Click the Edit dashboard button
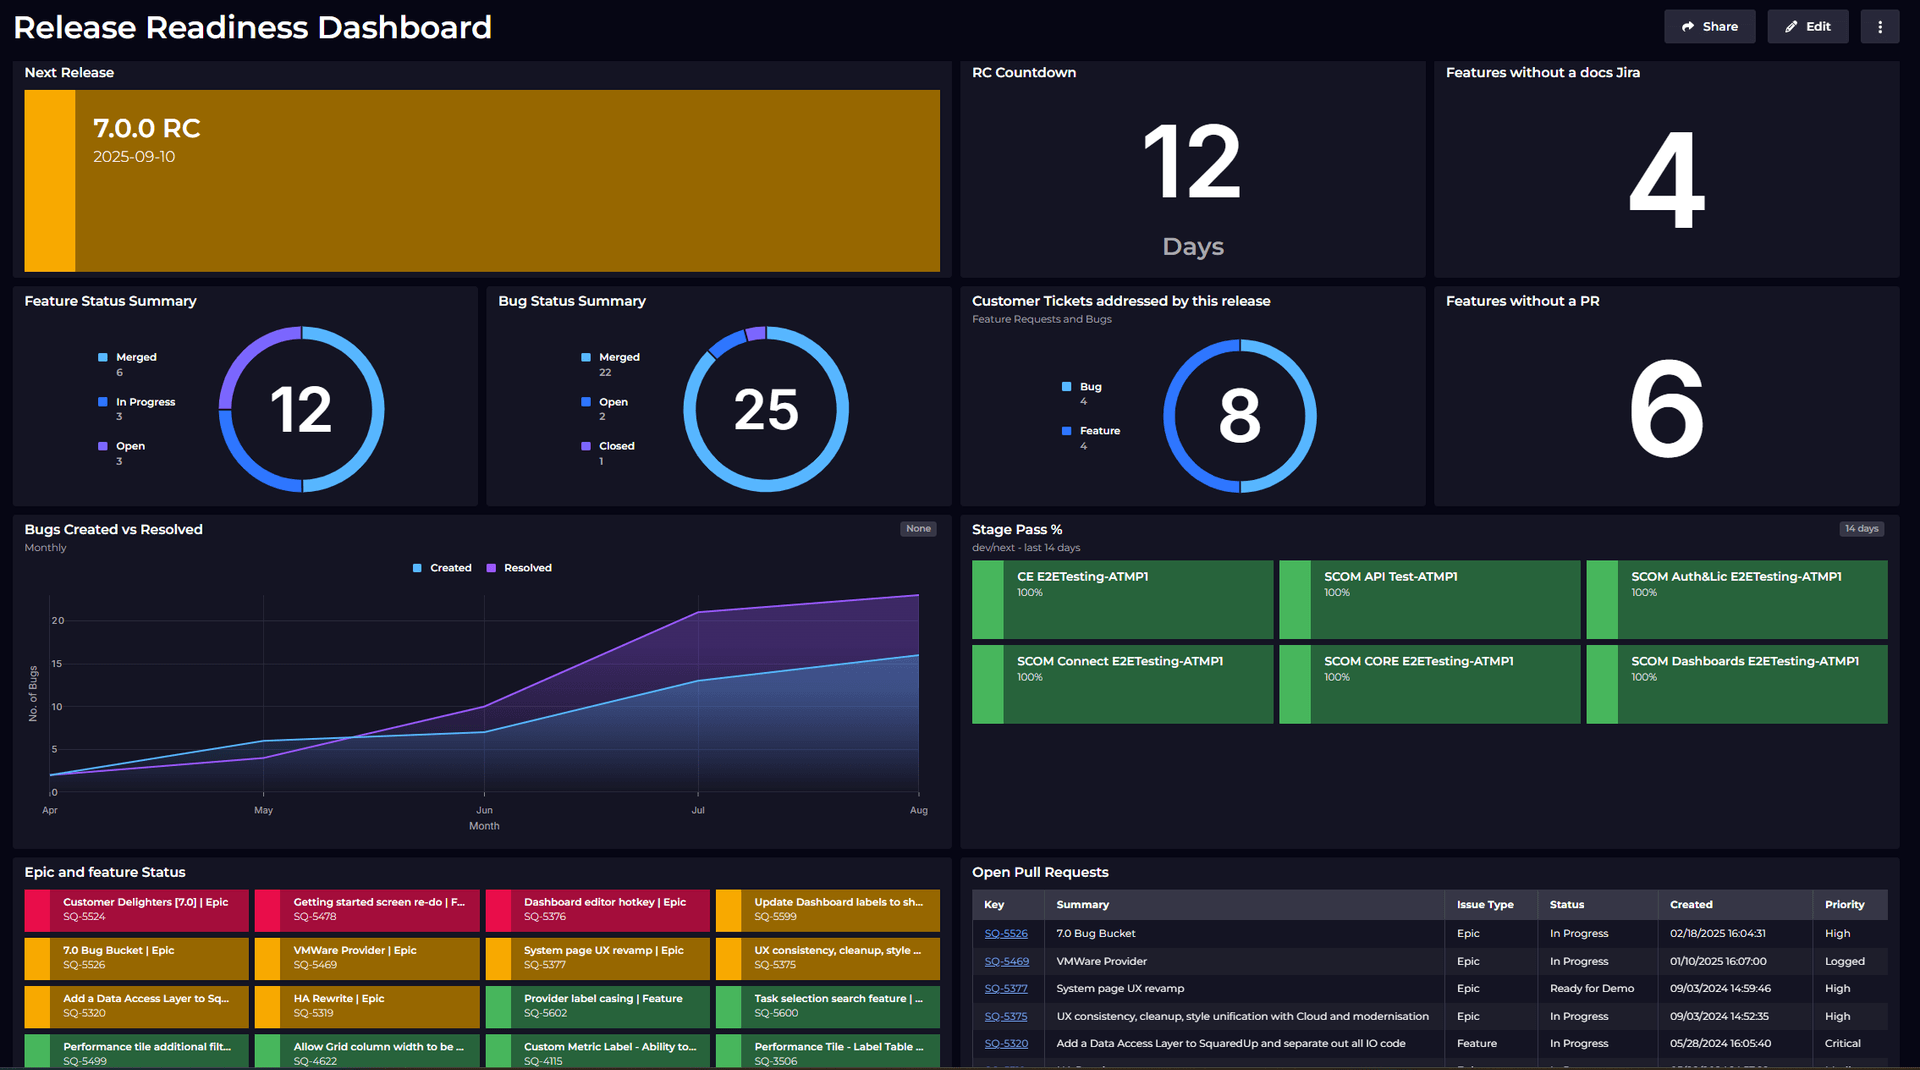Viewport: 1920px width, 1070px height. (1807, 27)
